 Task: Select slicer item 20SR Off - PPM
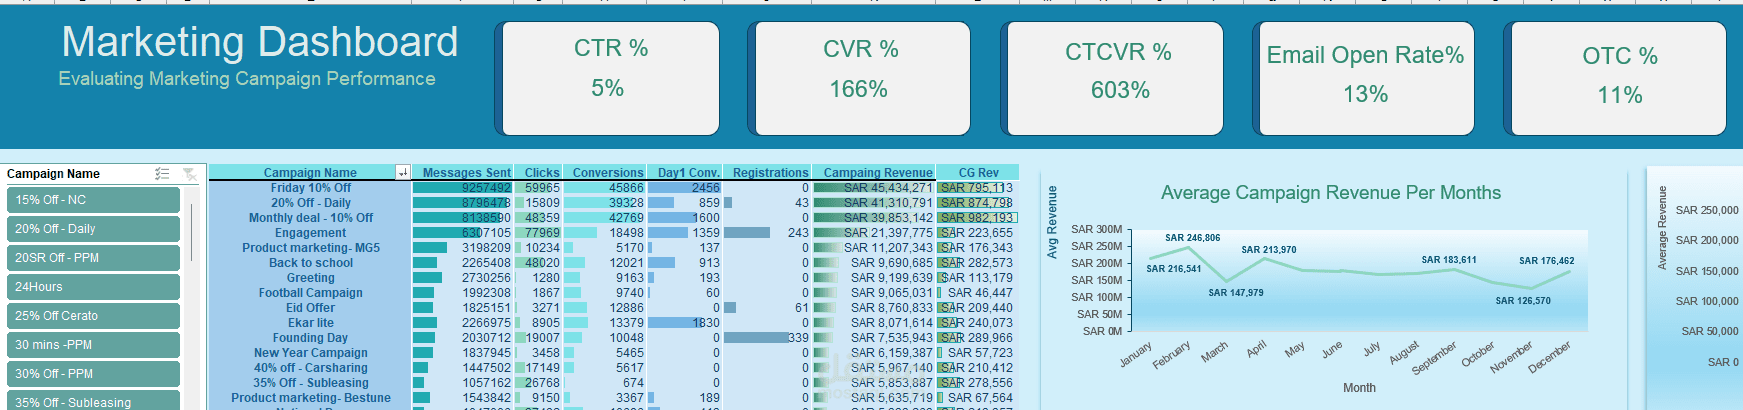point(93,258)
